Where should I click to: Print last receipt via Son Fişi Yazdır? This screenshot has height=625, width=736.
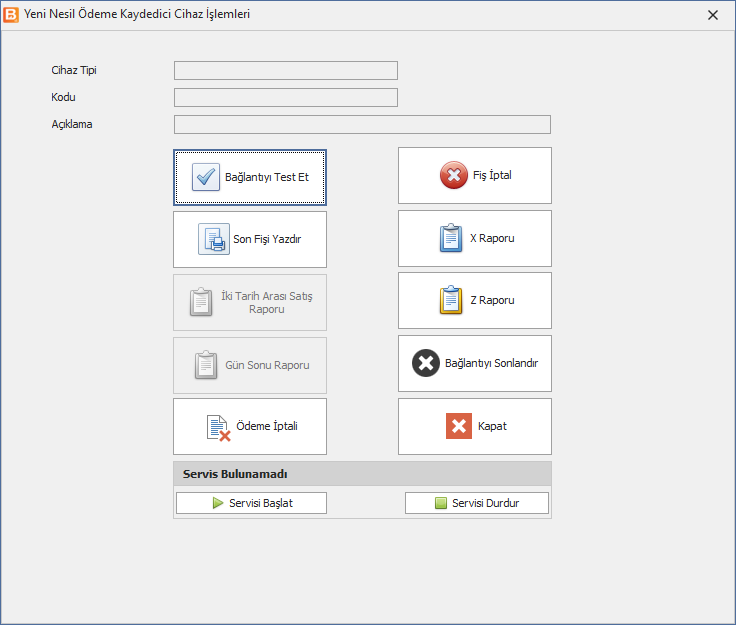coord(250,239)
